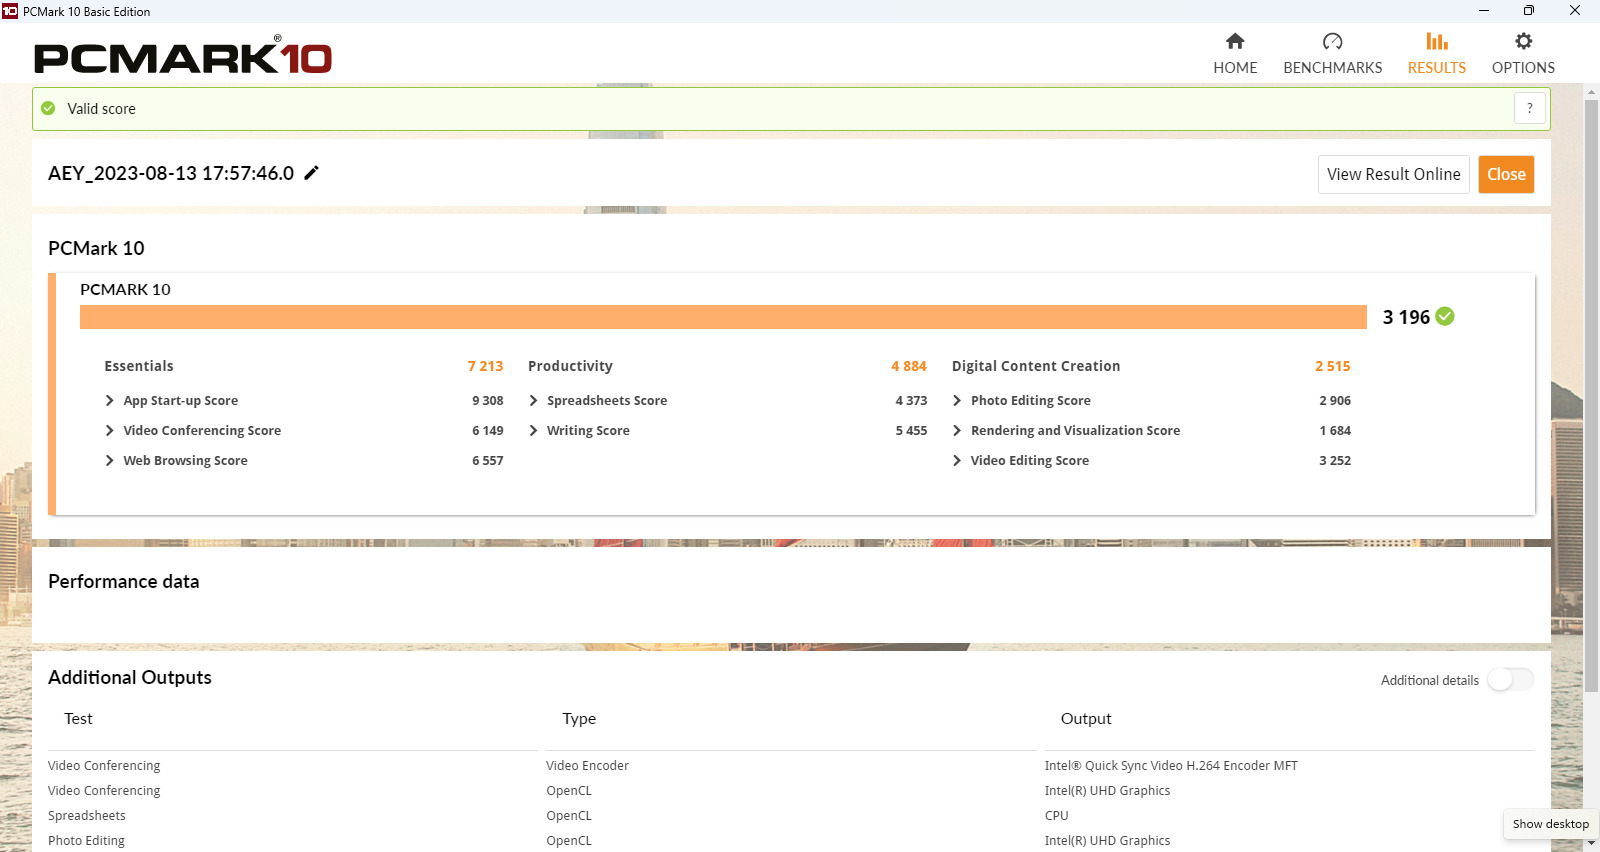Click the Options gear icon
The height and width of the screenshot is (852, 1600).
click(1523, 41)
